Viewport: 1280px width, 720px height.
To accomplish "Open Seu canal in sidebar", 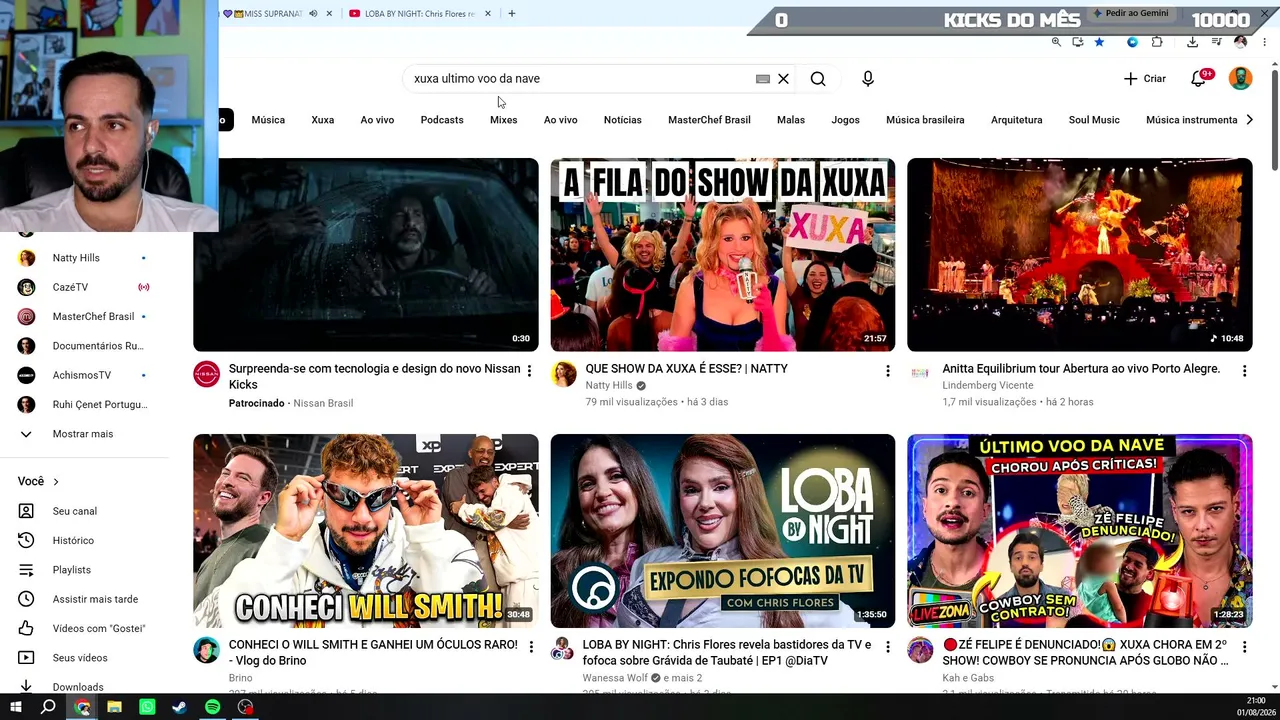I will click(83, 511).
